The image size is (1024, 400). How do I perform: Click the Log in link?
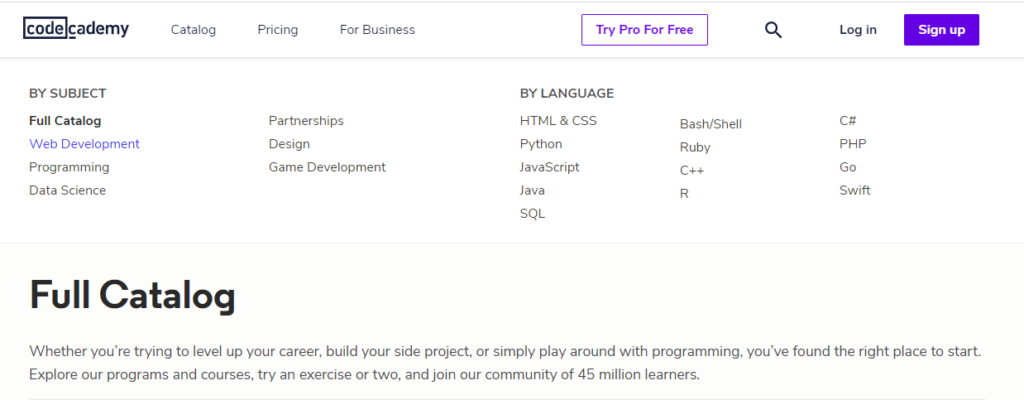tap(858, 30)
